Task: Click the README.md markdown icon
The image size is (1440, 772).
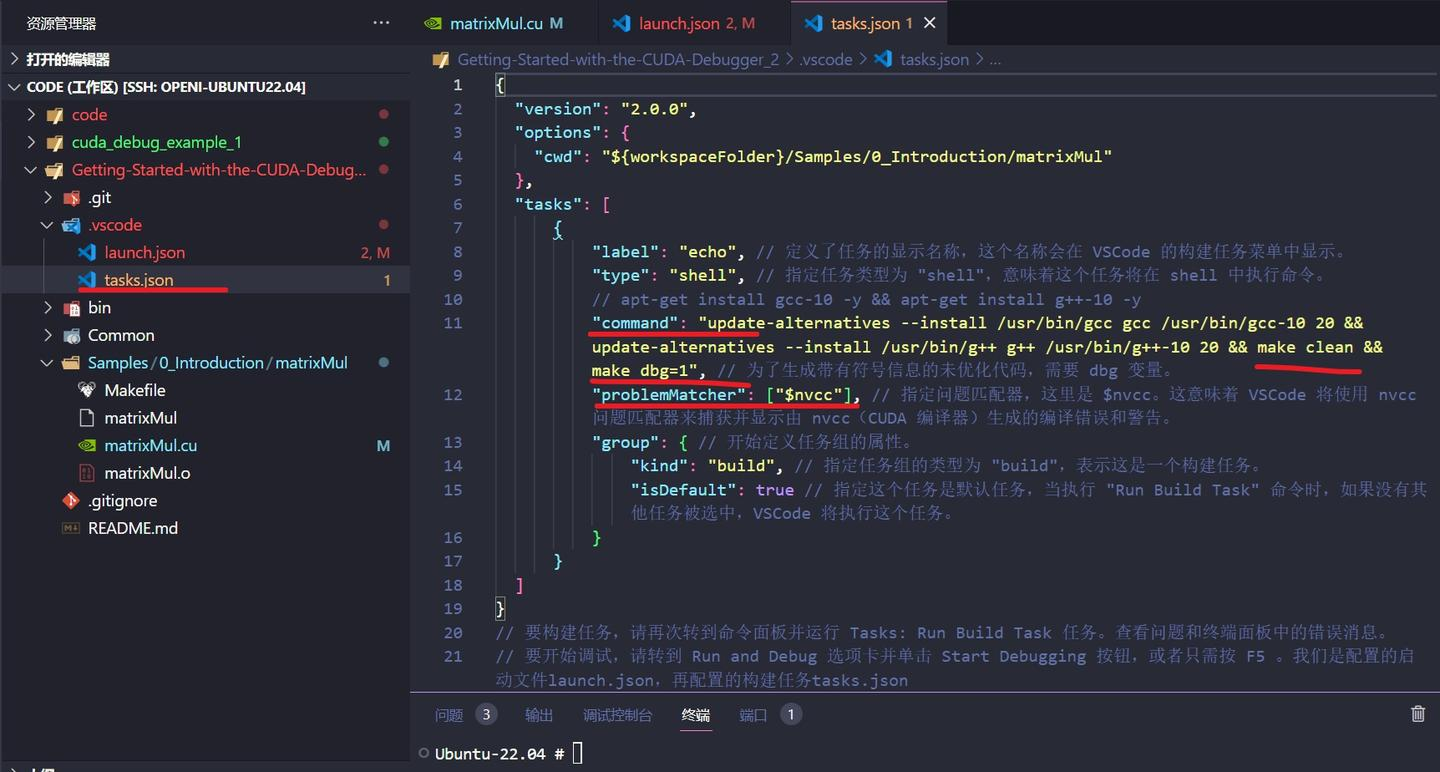Action: click(x=71, y=528)
